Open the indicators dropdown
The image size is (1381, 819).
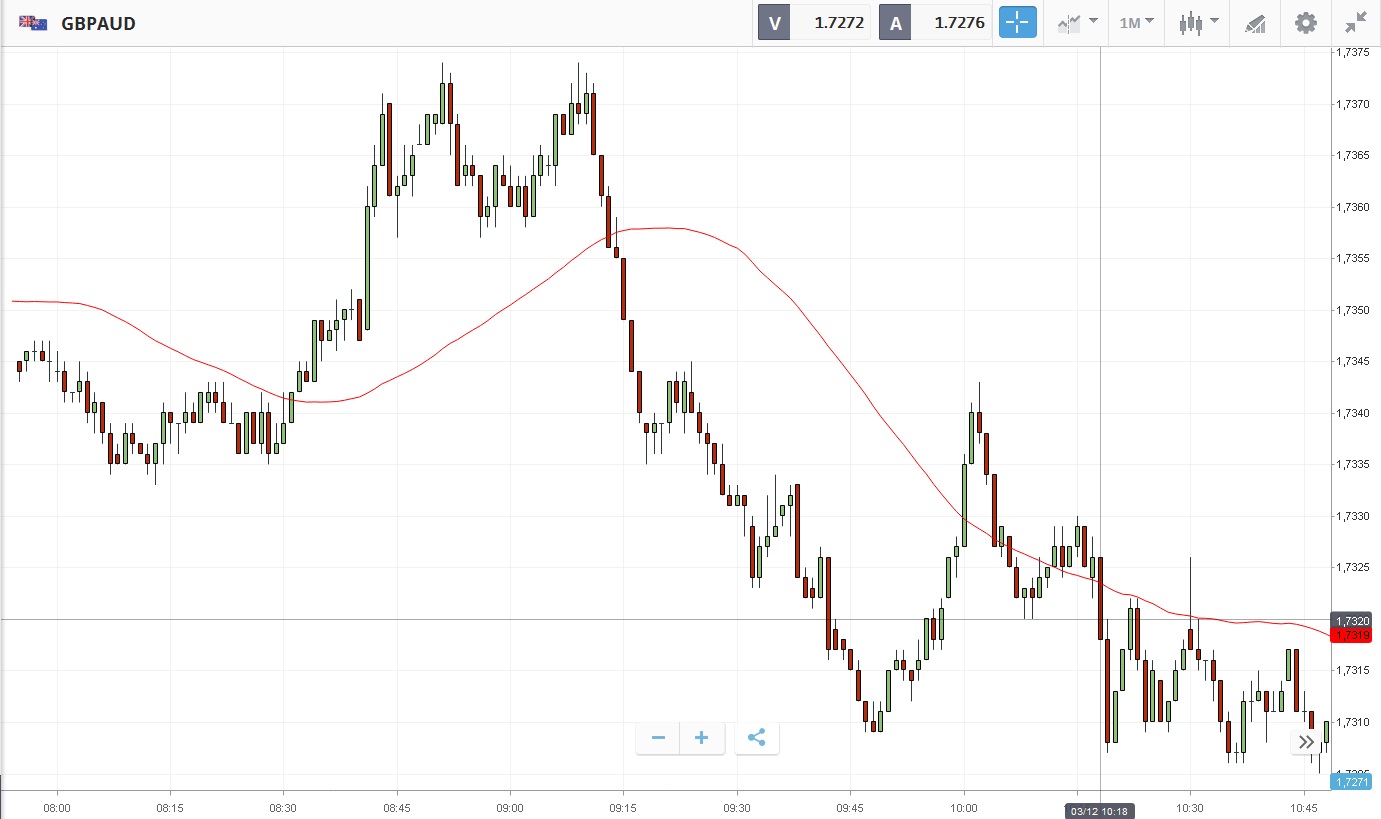click(1077, 22)
